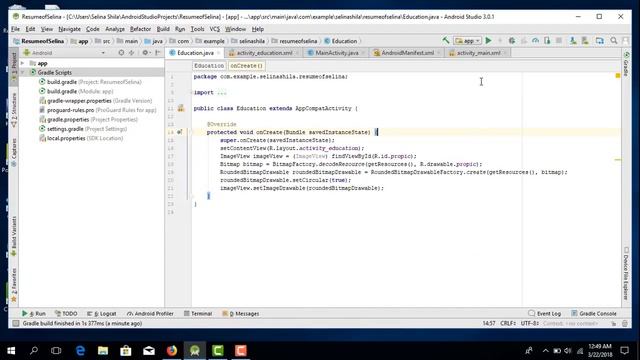640x360 pixels.
Task: Click the hide Project panel icon
Action: pyautogui.click(x=158, y=53)
